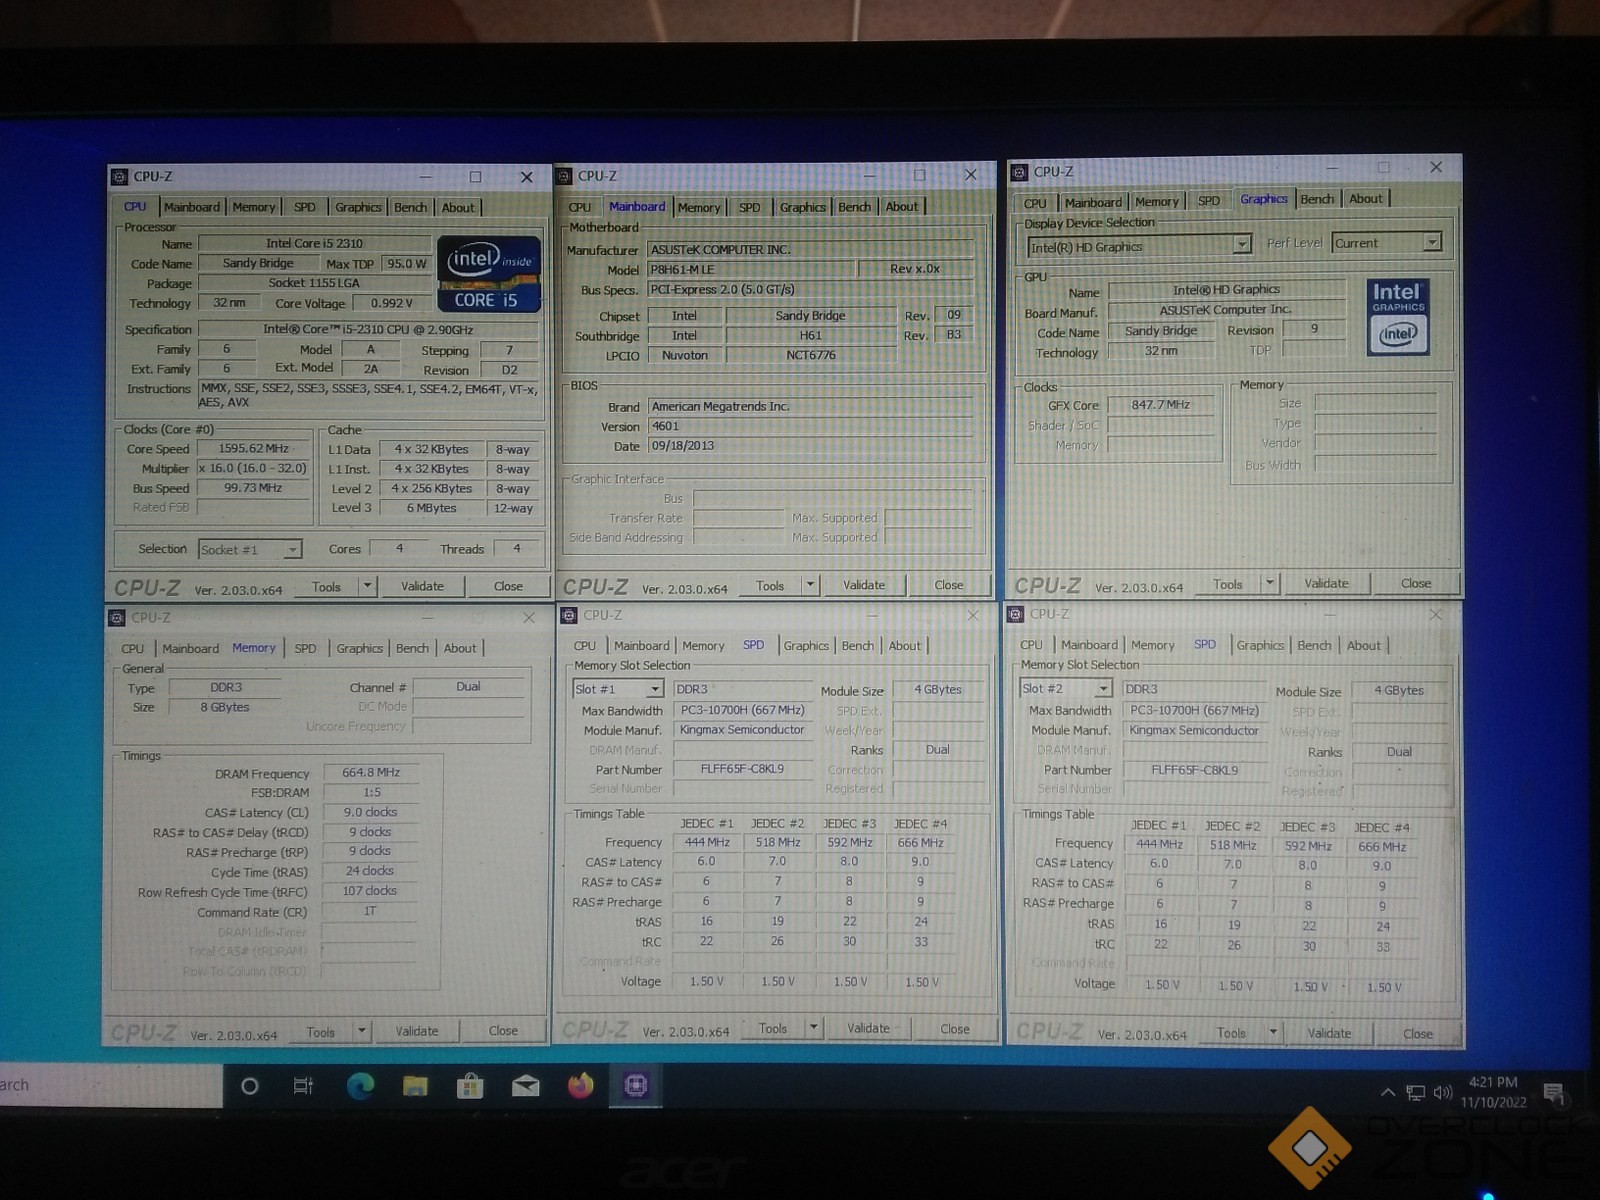This screenshot has height=1200, width=1600.
Task: Minimize the Mainboard tab window
Action: click(869, 175)
